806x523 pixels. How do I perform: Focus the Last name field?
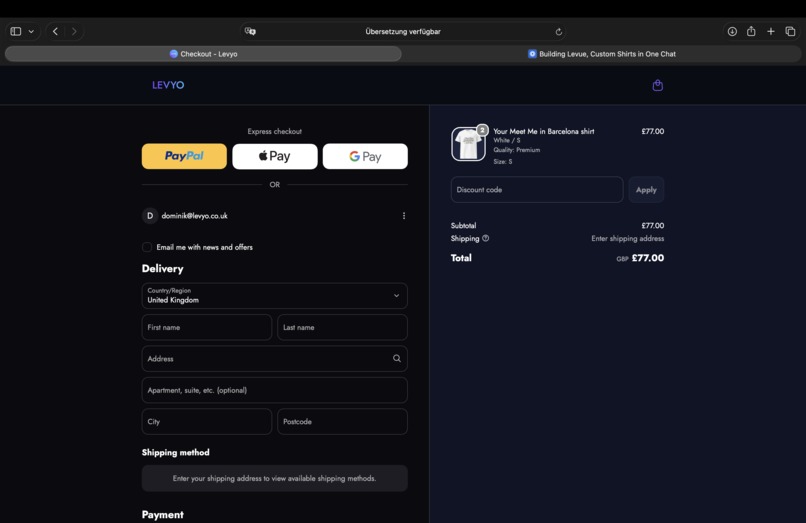[342, 327]
